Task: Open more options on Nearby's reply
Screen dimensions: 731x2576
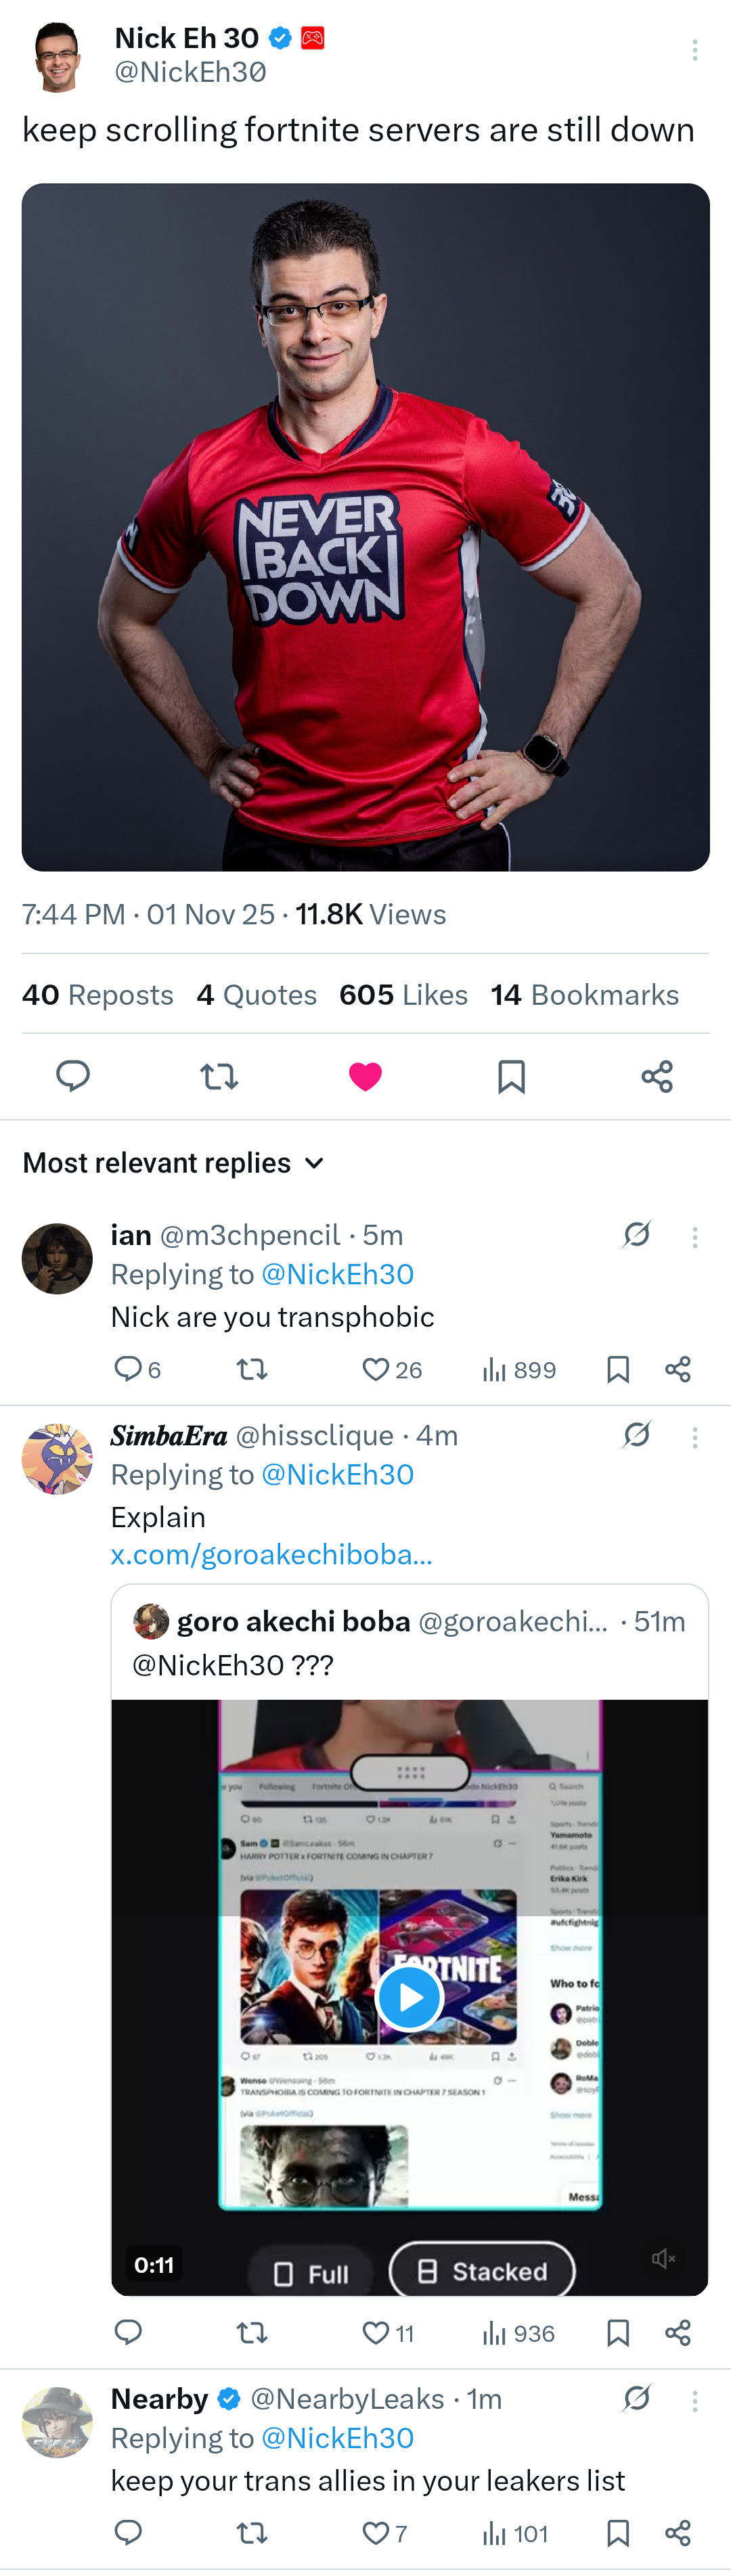Action: [x=694, y=2401]
